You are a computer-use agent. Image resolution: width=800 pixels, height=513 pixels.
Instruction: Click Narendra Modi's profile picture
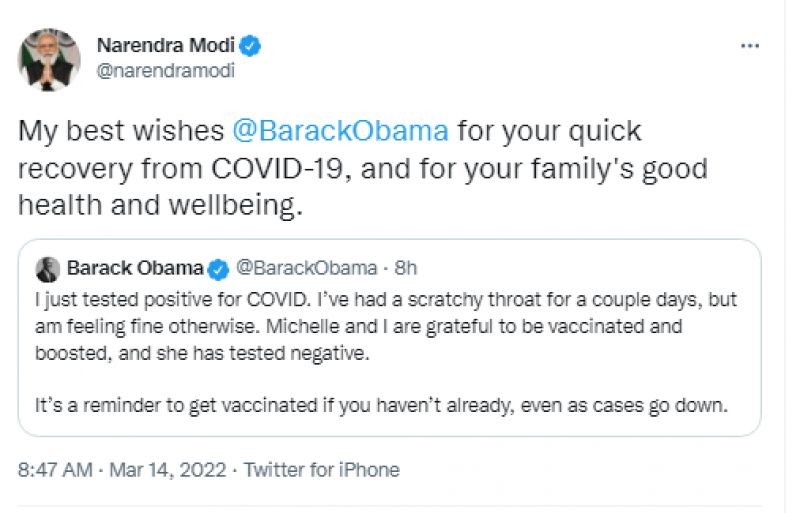point(48,59)
